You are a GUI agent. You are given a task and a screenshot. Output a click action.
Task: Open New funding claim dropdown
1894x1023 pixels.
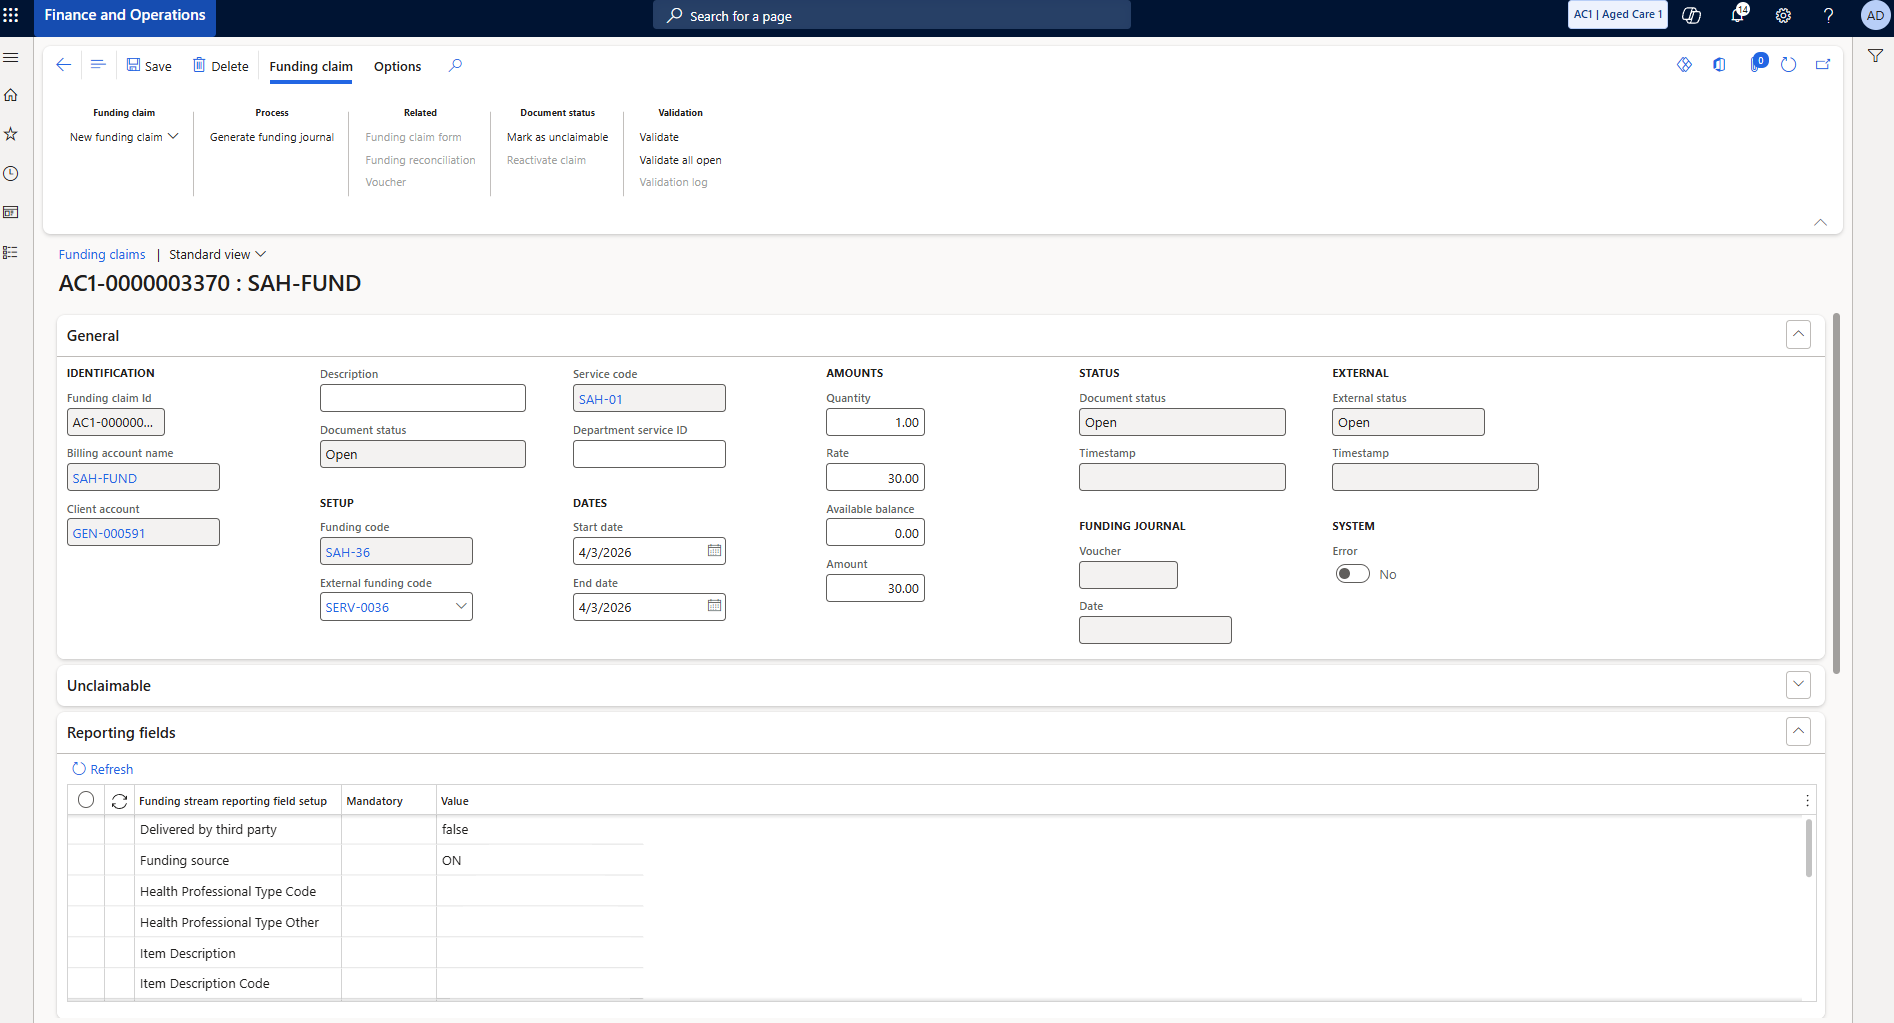[x=124, y=137]
